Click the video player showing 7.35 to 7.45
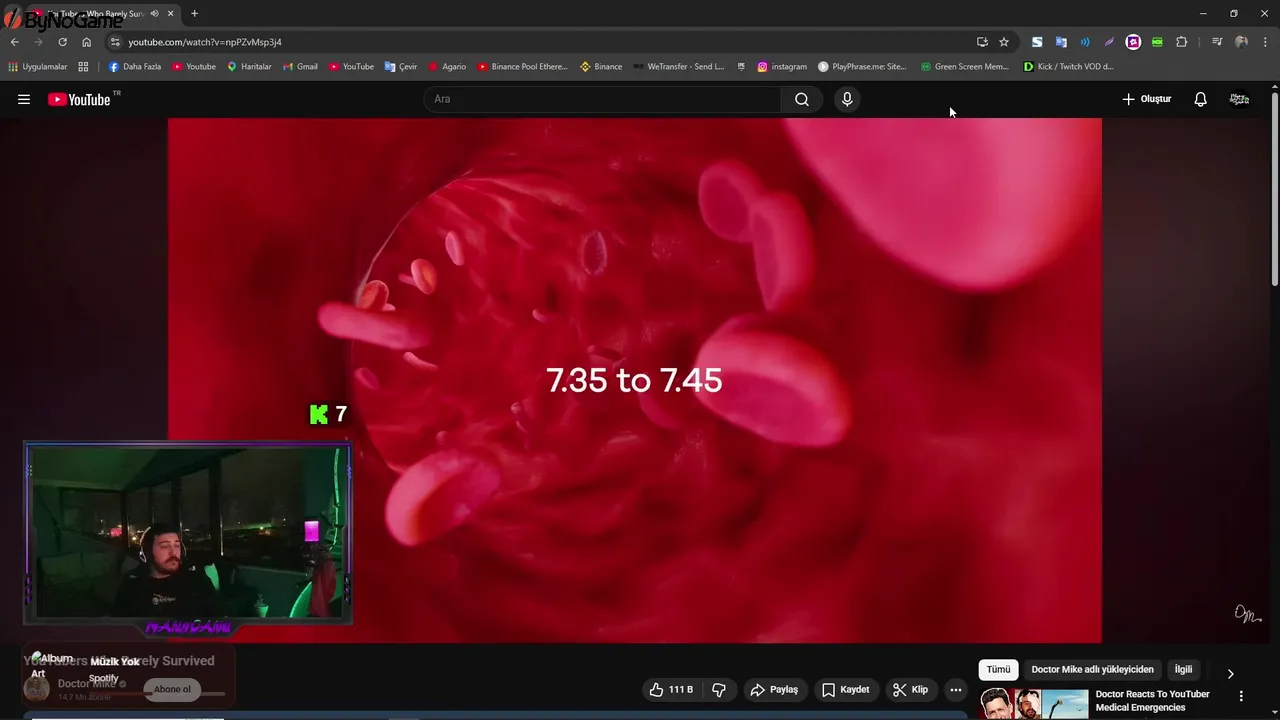1280x720 pixels. pos(635,380)
